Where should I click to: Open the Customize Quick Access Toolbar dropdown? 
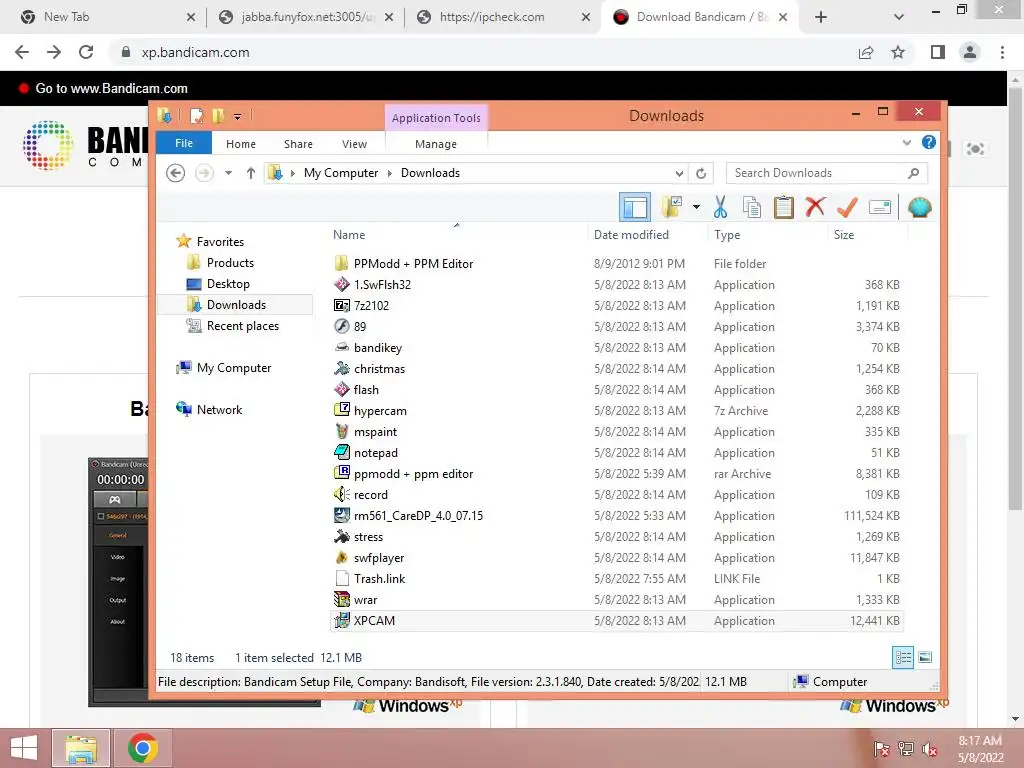[x=237, y=117]
